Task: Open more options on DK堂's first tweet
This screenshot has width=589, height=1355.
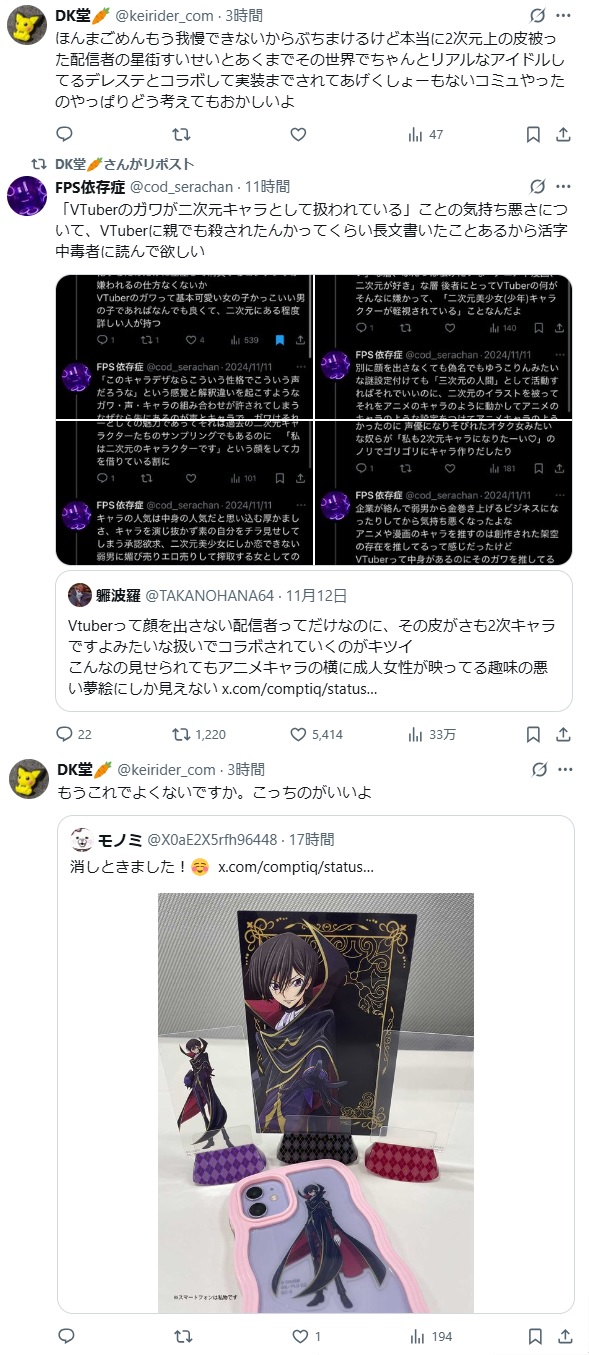Action: 566,16
